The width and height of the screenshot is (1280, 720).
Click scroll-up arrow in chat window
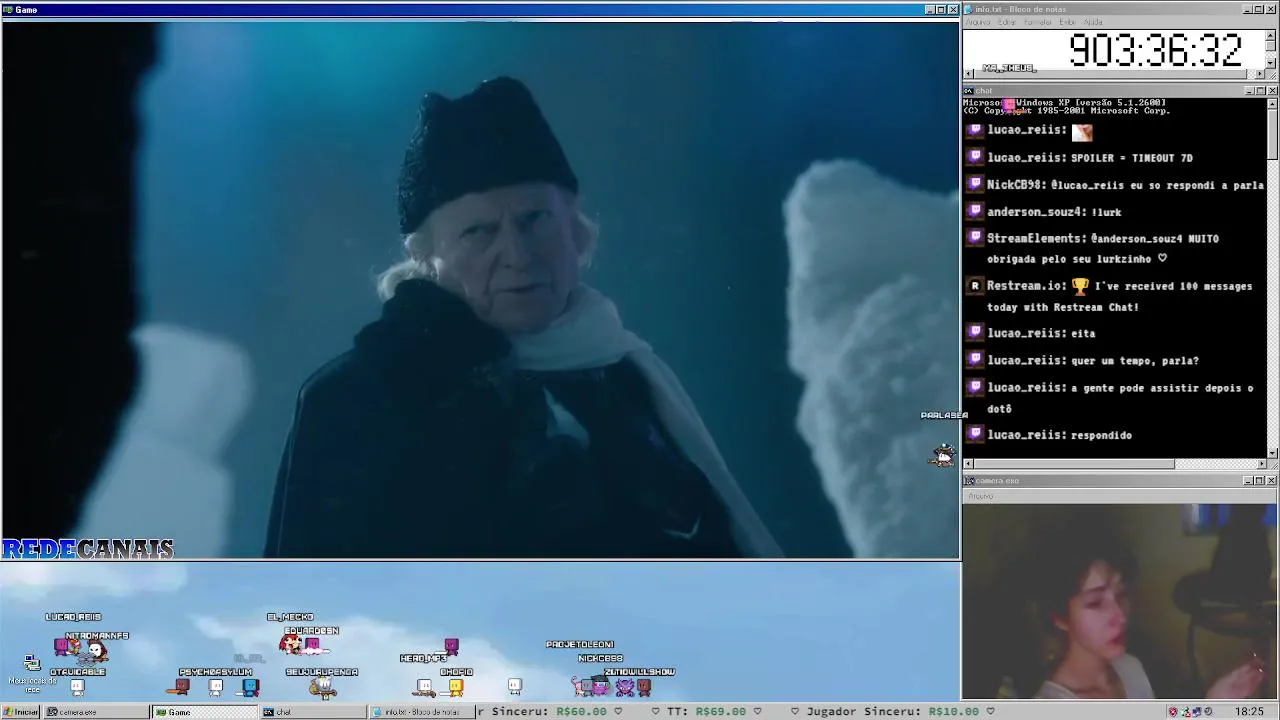point(1272,103)
